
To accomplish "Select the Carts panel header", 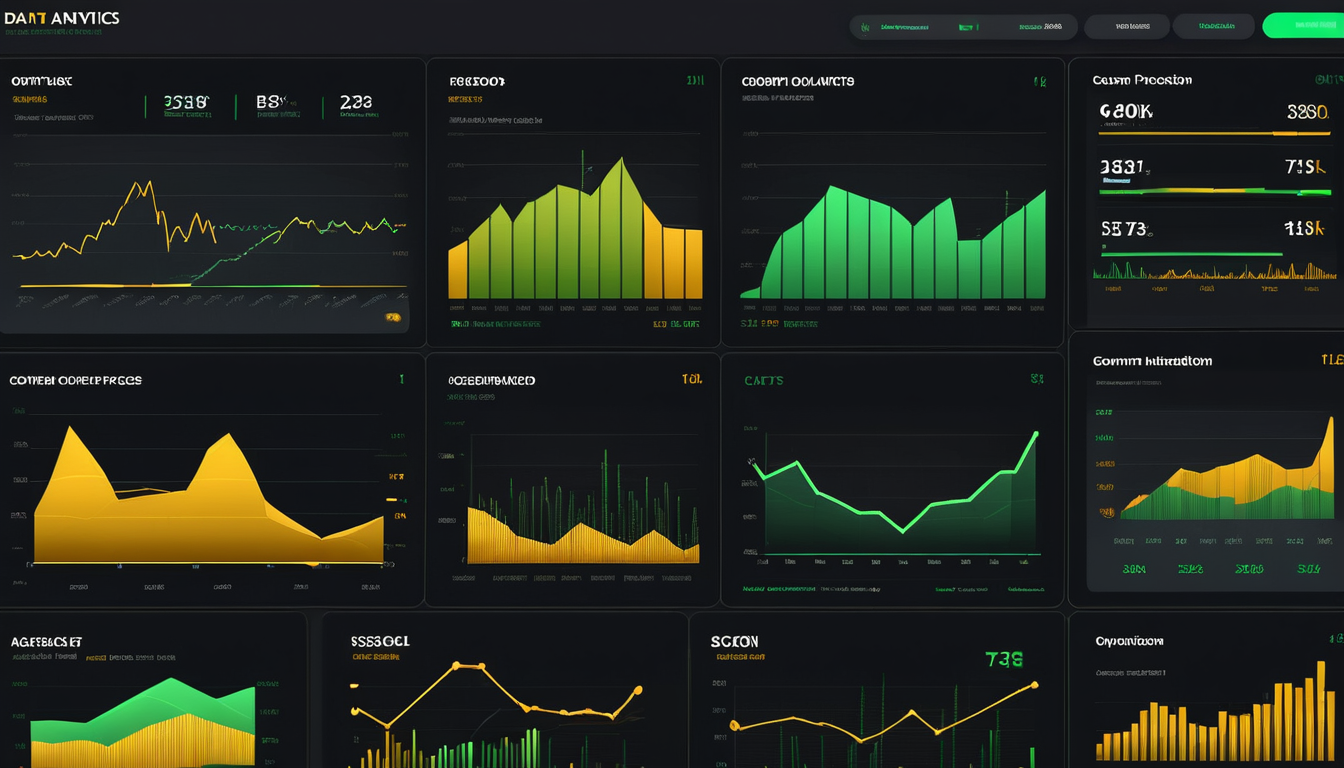I will point(763,381).
